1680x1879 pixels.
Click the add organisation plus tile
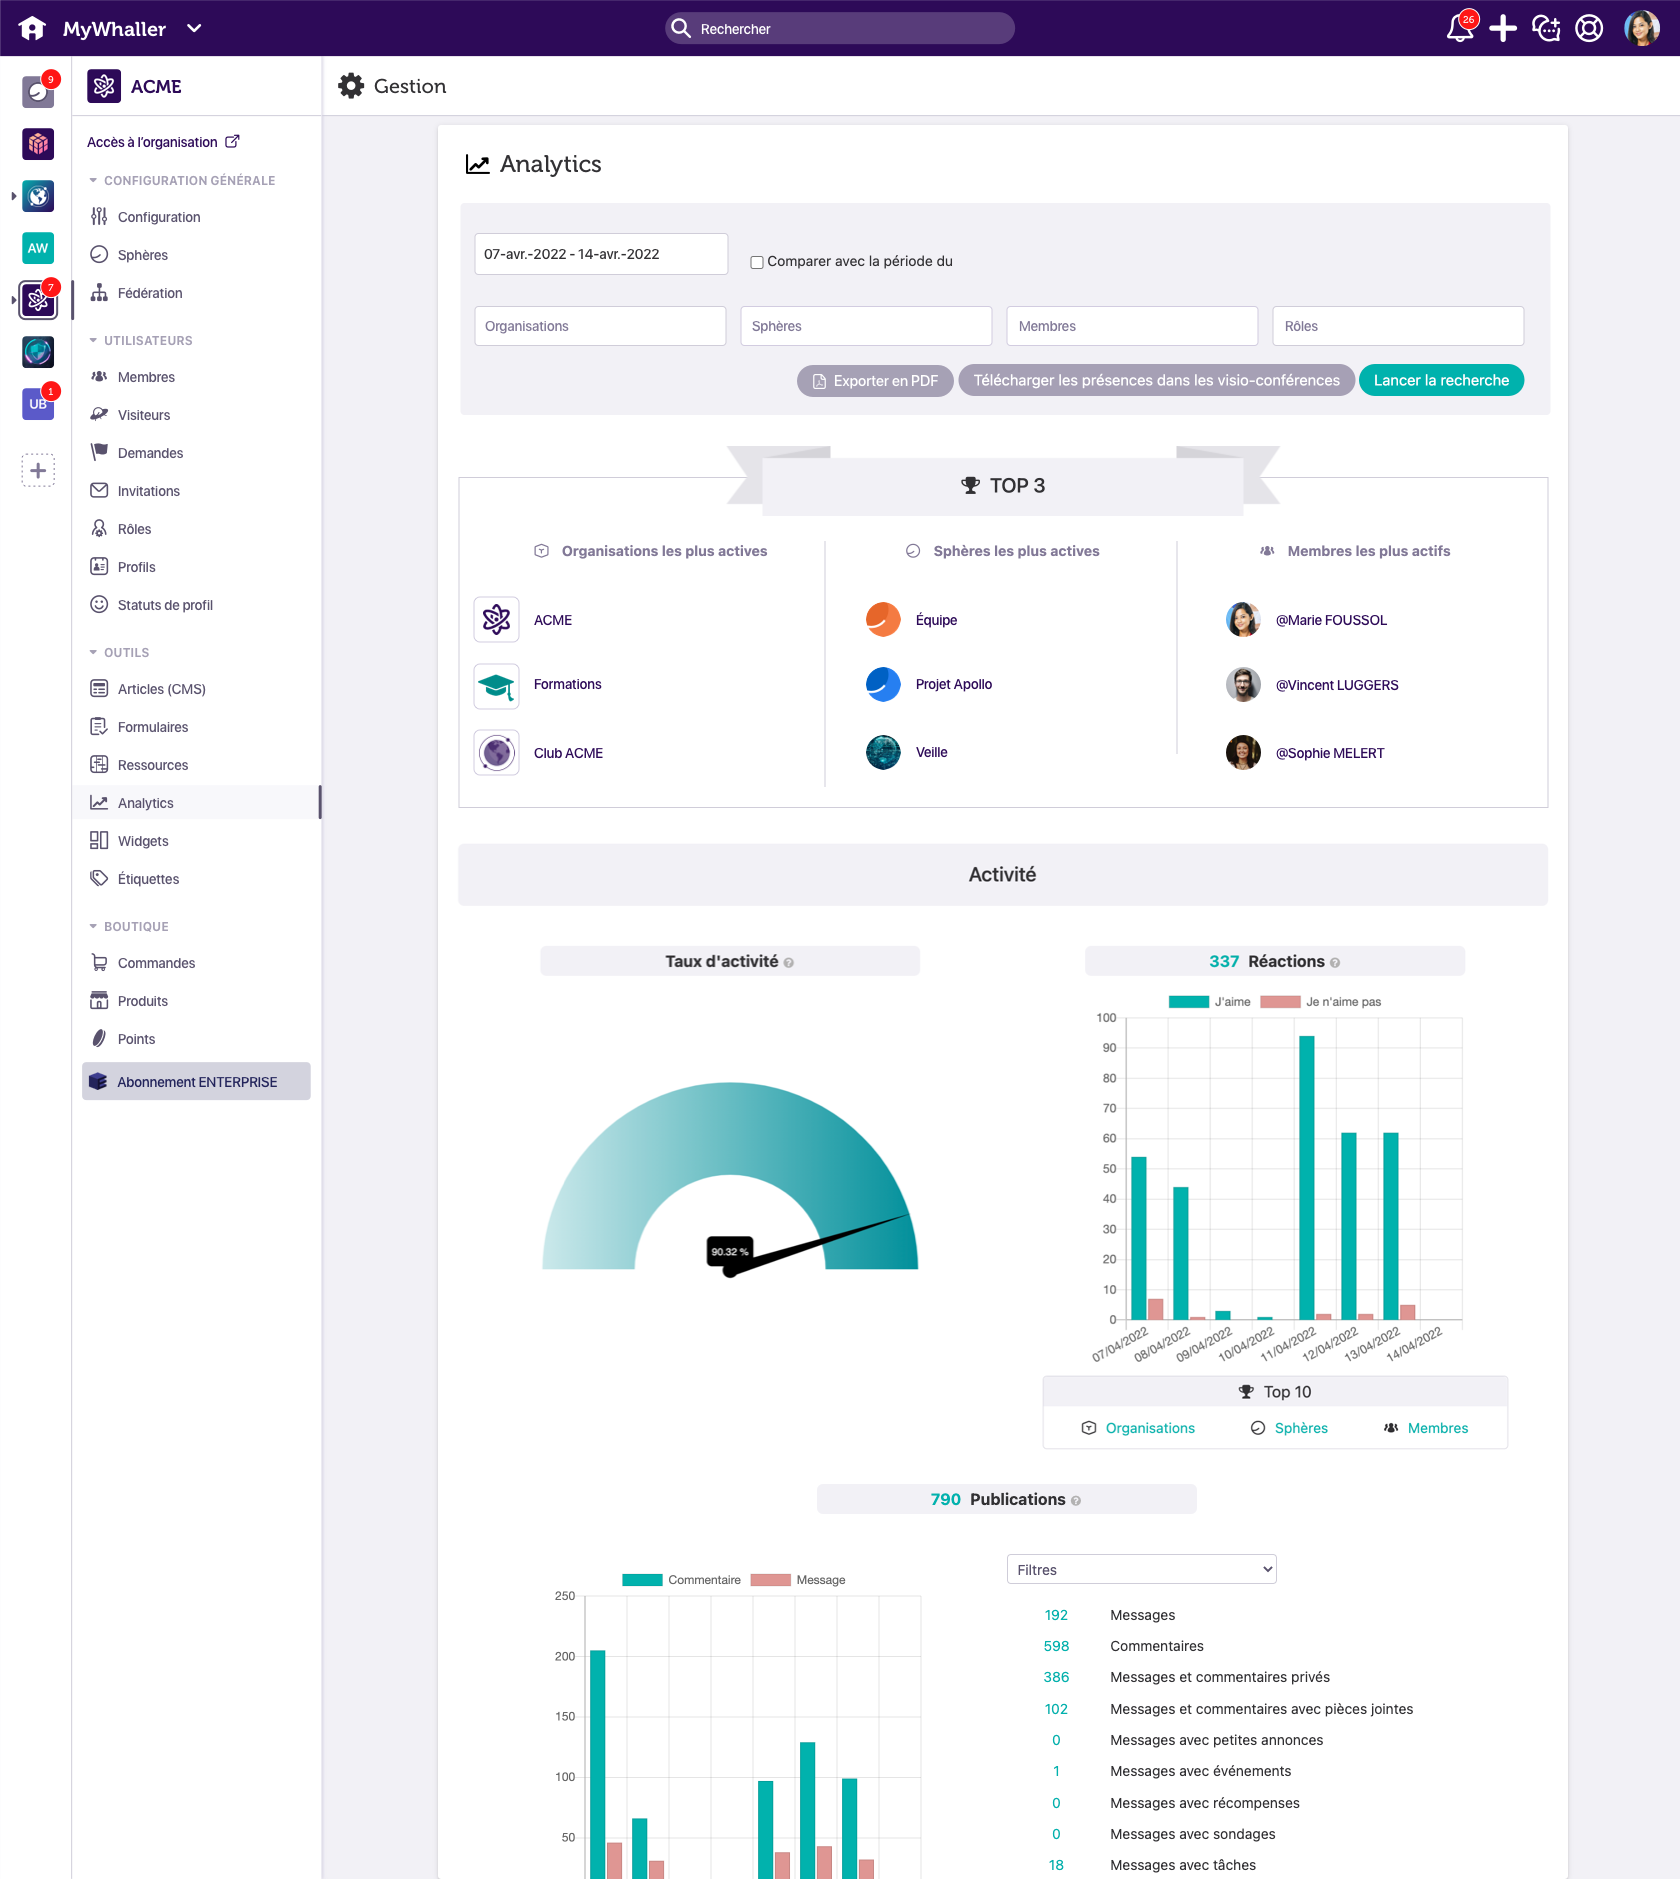(38, 471)
